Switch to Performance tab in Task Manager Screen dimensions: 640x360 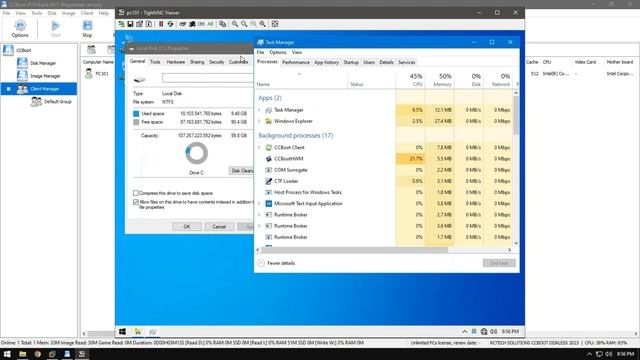pos(296,62)
